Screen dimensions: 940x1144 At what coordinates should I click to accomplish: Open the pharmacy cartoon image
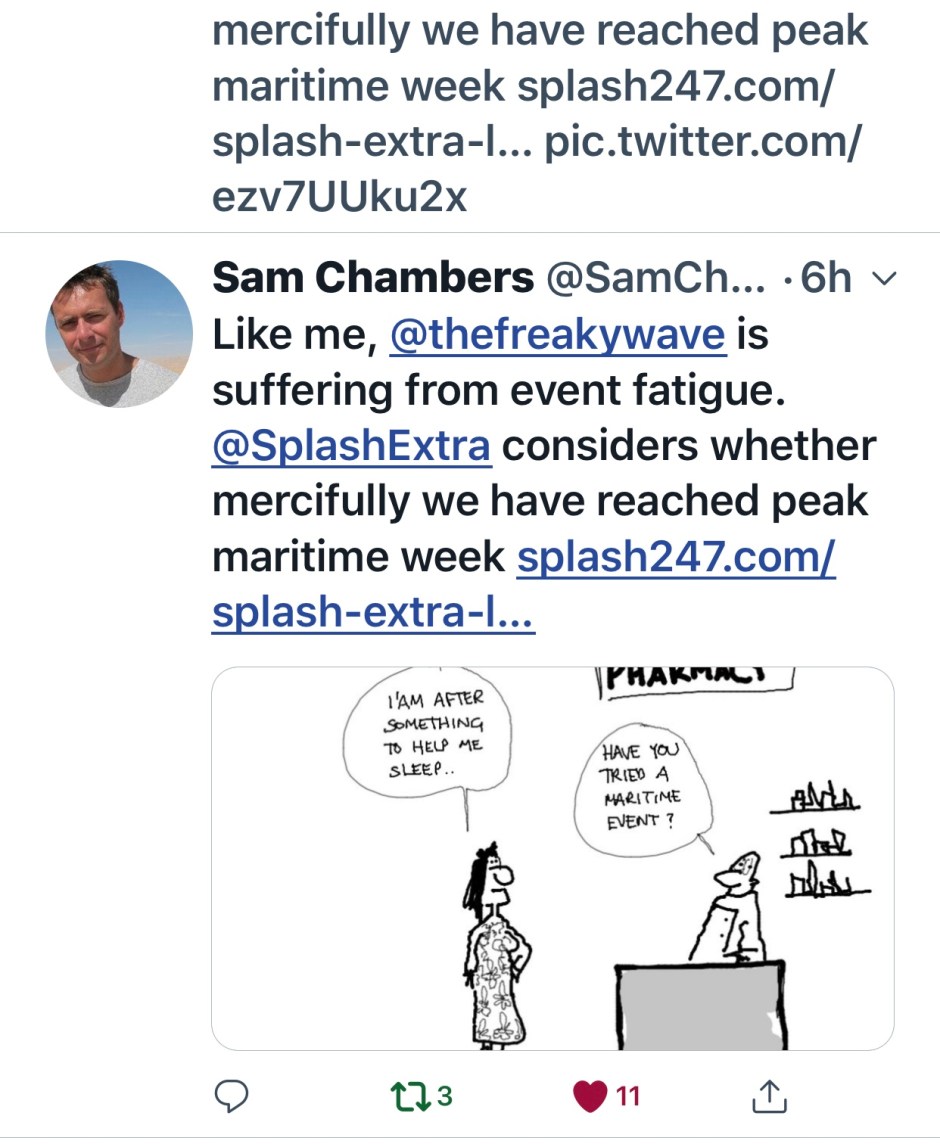point(552,858)
